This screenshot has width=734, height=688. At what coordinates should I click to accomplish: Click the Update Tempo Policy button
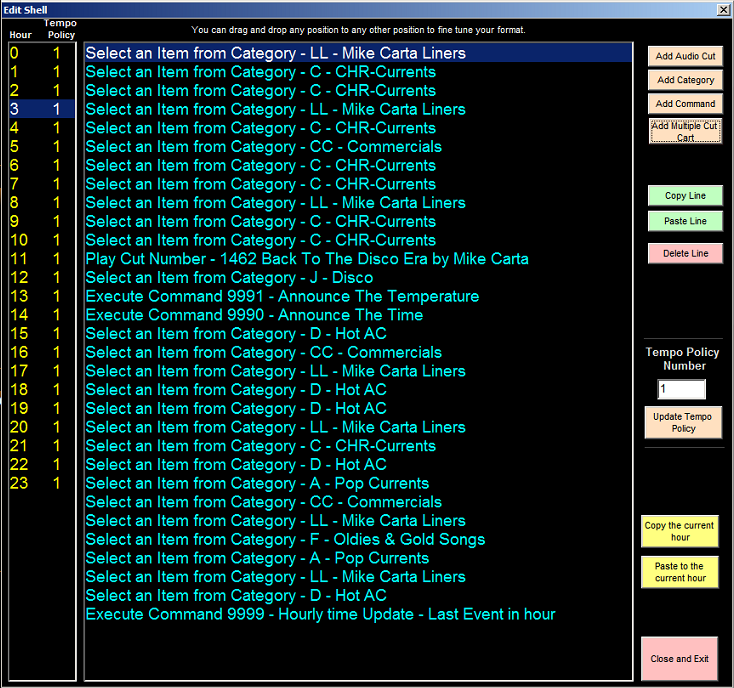point(683,423)
